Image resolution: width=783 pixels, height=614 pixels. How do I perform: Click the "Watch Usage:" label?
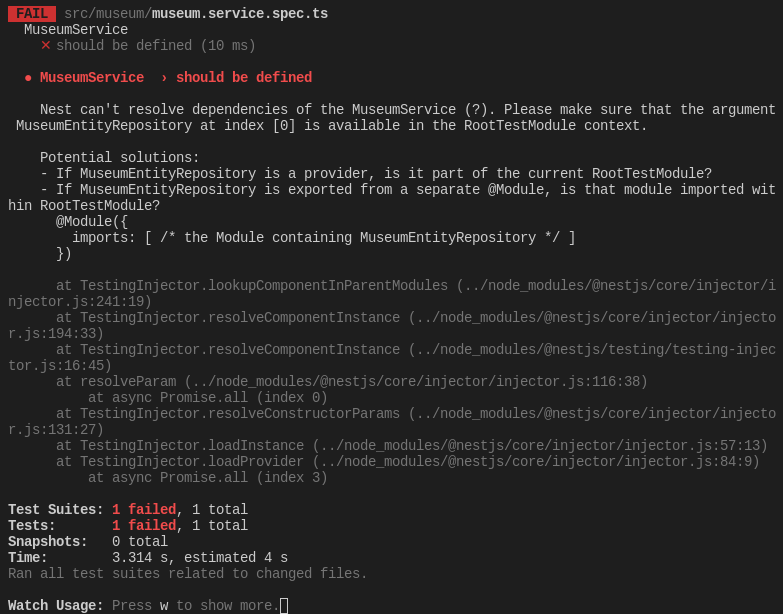pos(55,605)
